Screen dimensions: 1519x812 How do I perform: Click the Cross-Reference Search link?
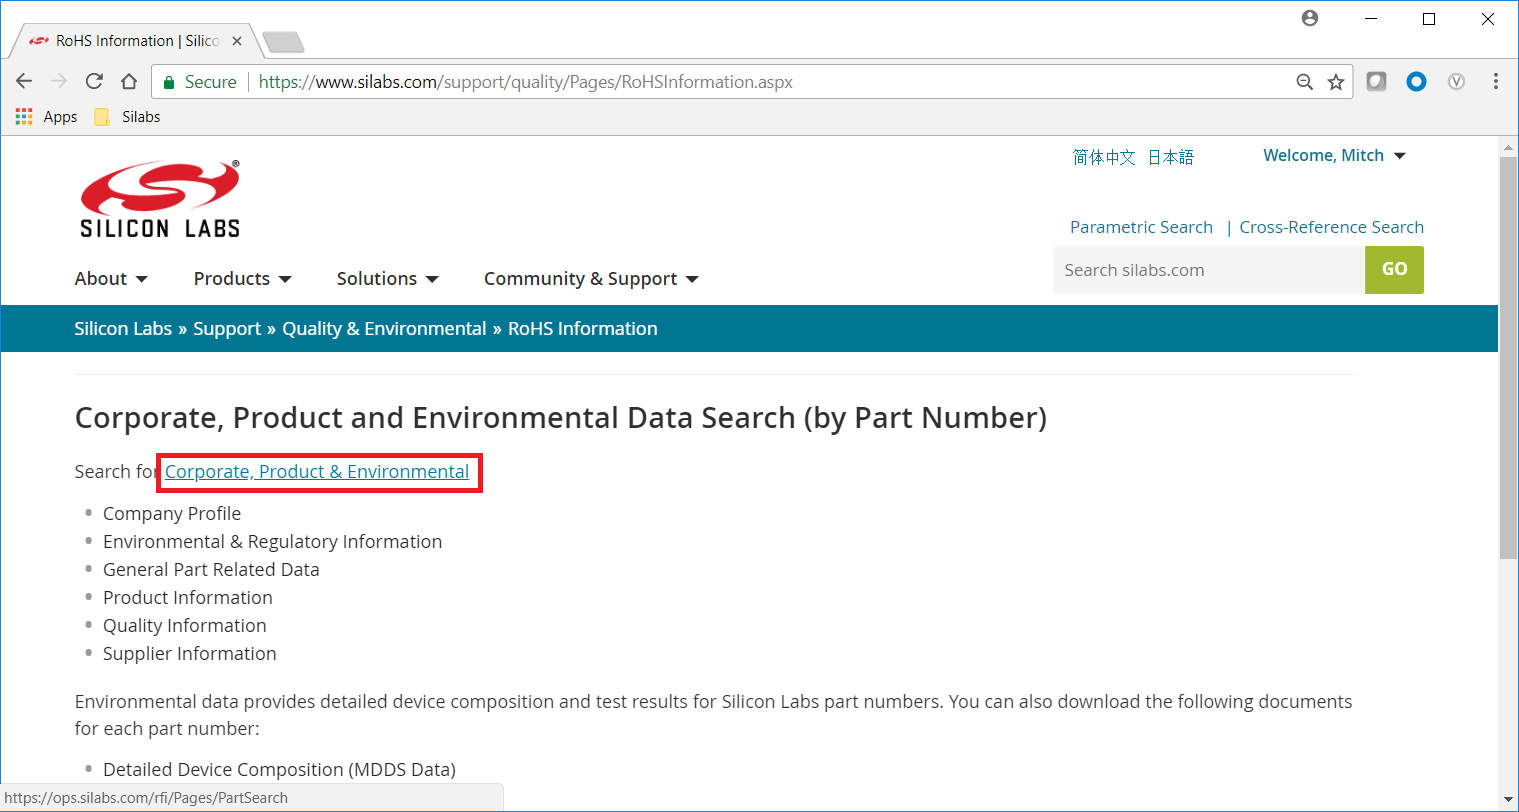[1331, 227]
